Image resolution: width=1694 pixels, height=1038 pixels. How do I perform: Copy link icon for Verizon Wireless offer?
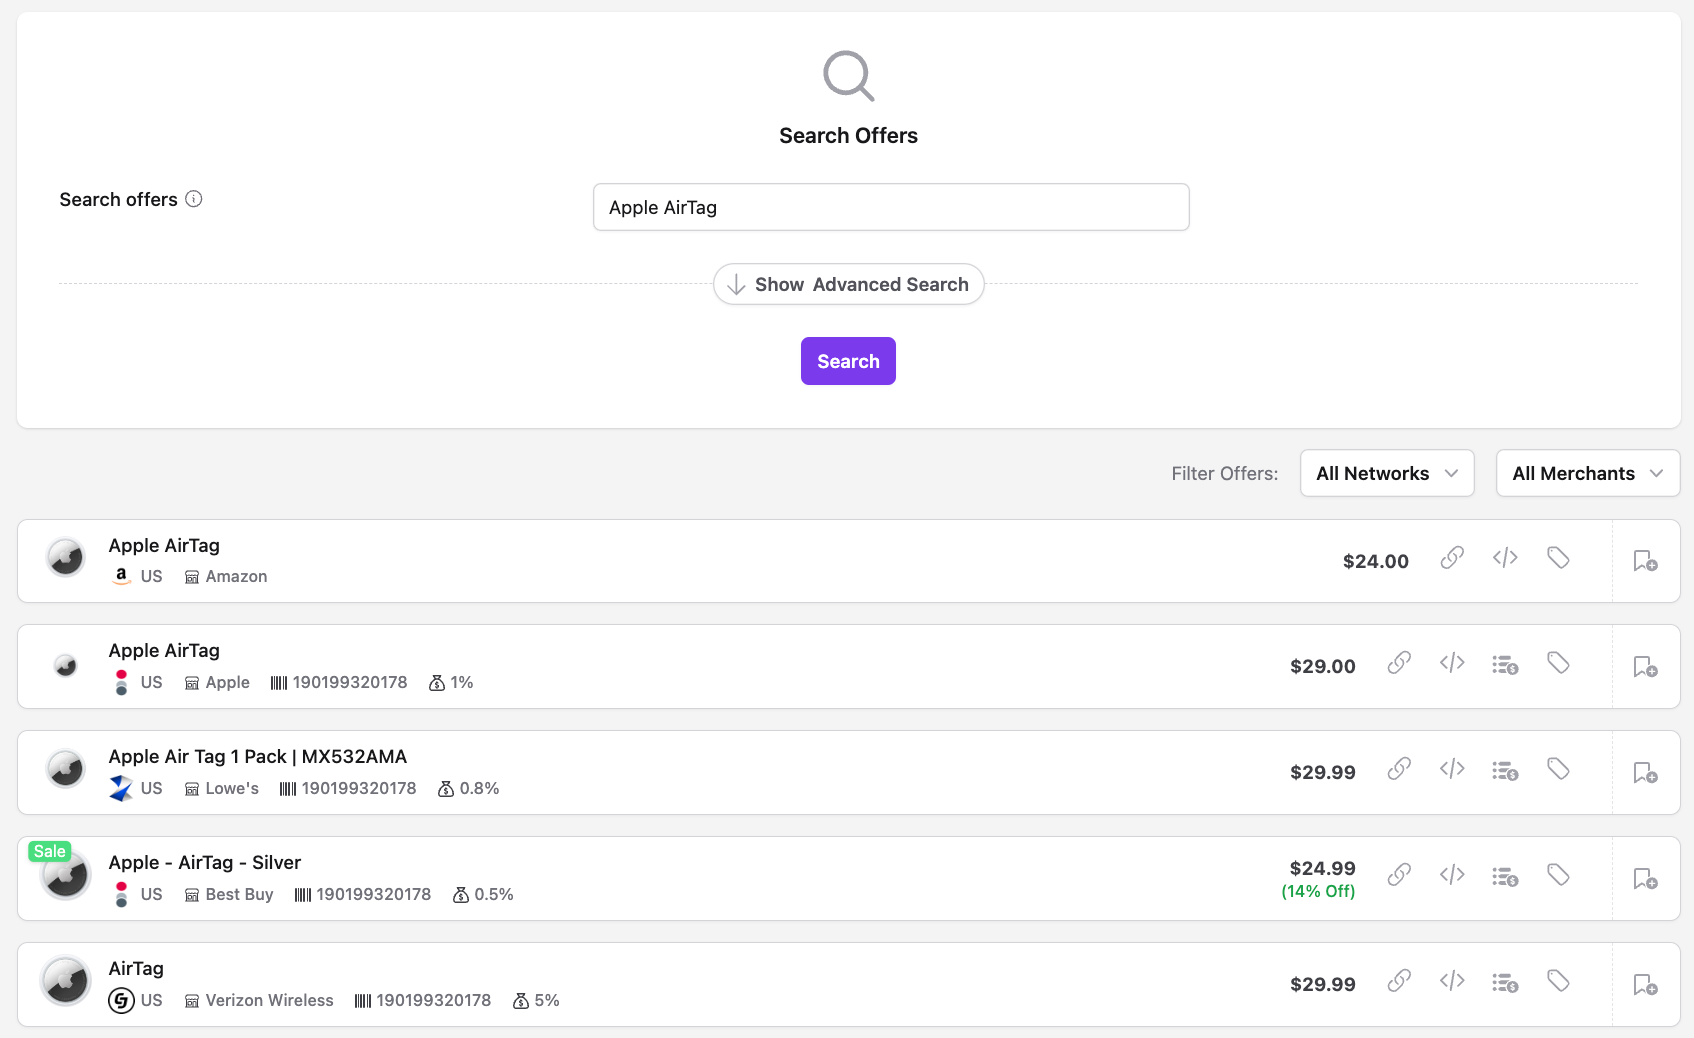pyautogui.click(x=1399, y=981)
